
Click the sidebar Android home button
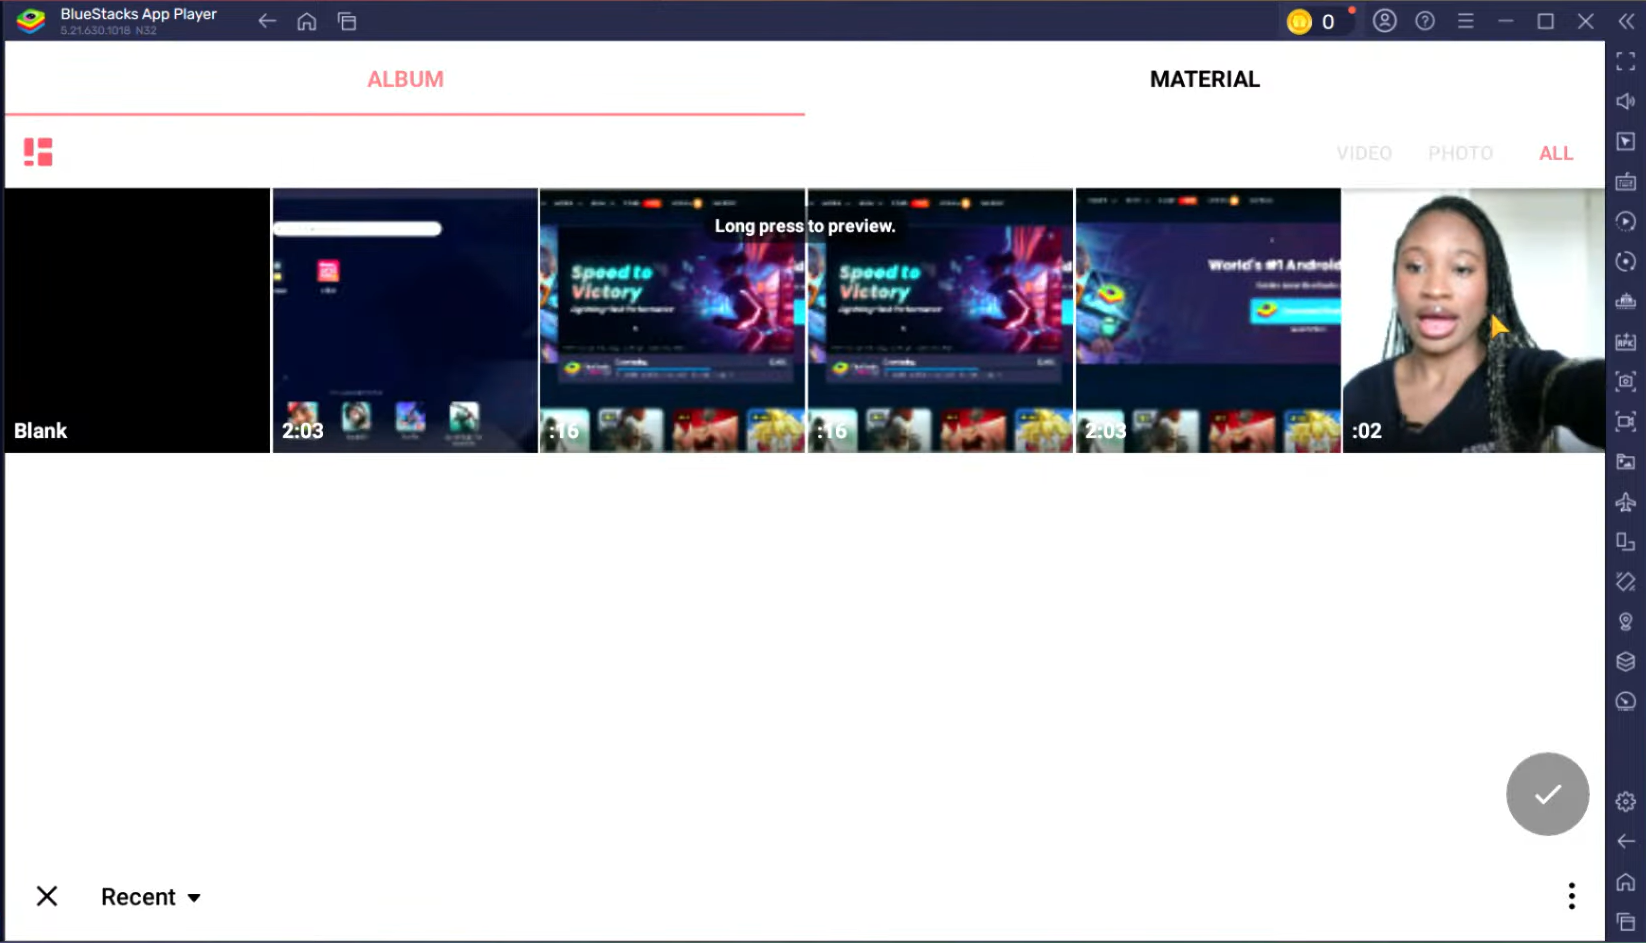pyautogui.click(x=1626, y=882)
